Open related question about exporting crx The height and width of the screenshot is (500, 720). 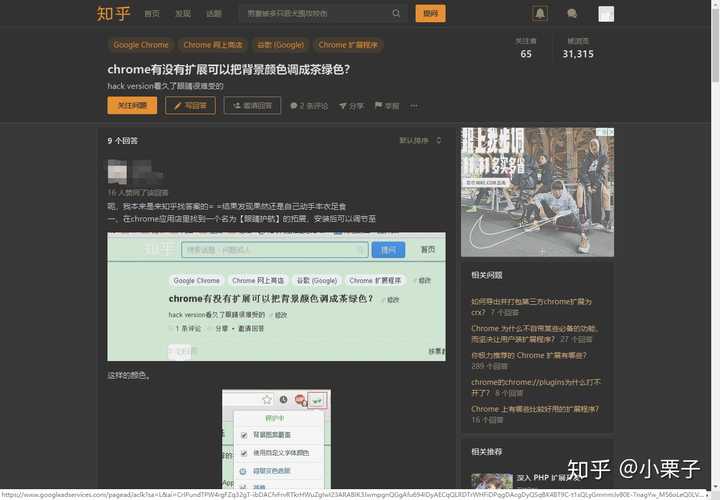click(x=531, y=307)
